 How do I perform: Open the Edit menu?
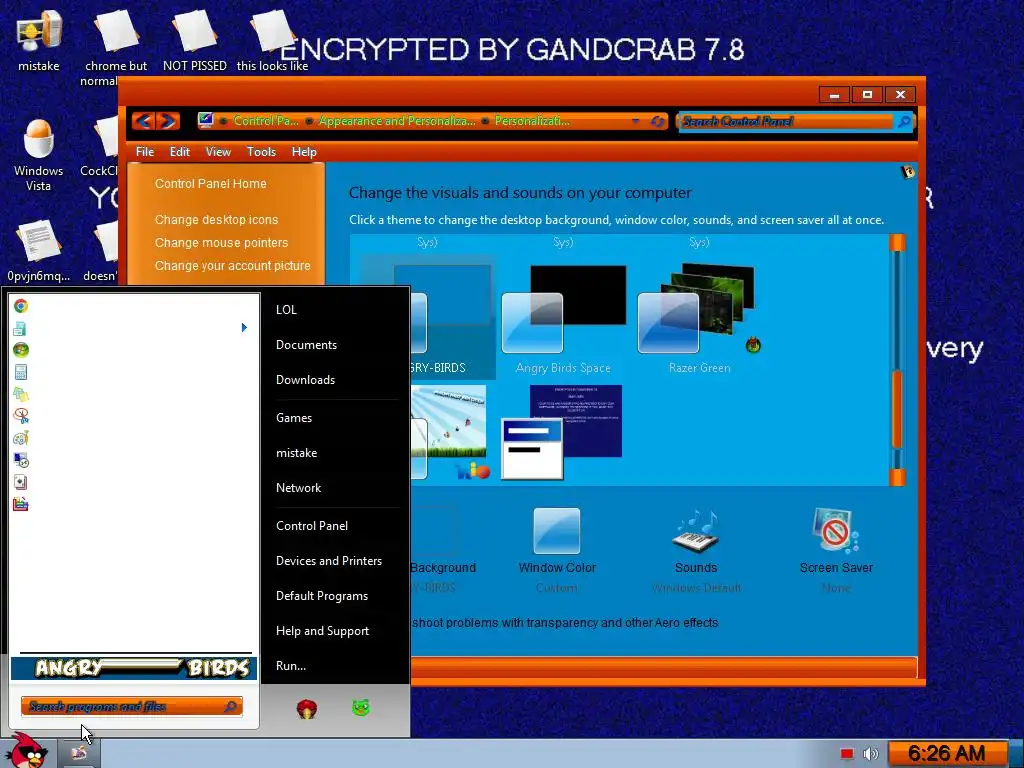coord(180,152)
